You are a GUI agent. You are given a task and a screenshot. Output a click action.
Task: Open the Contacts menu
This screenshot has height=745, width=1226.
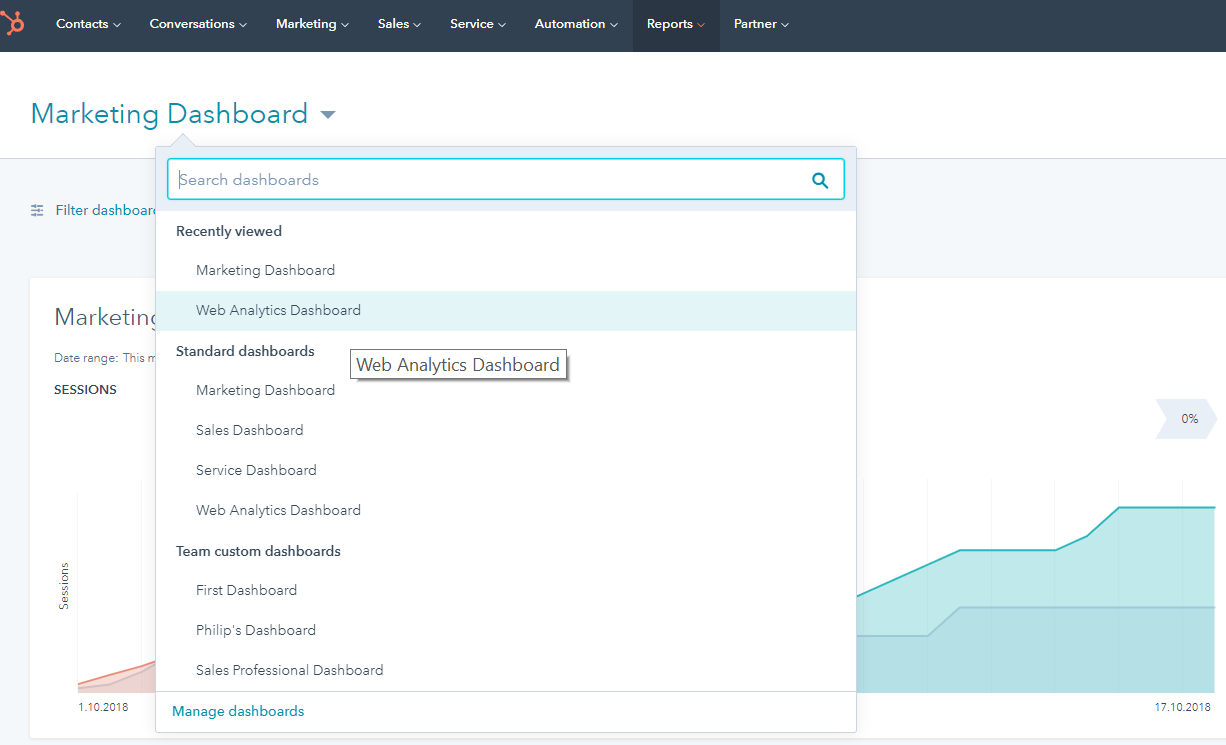pos(88,24)
